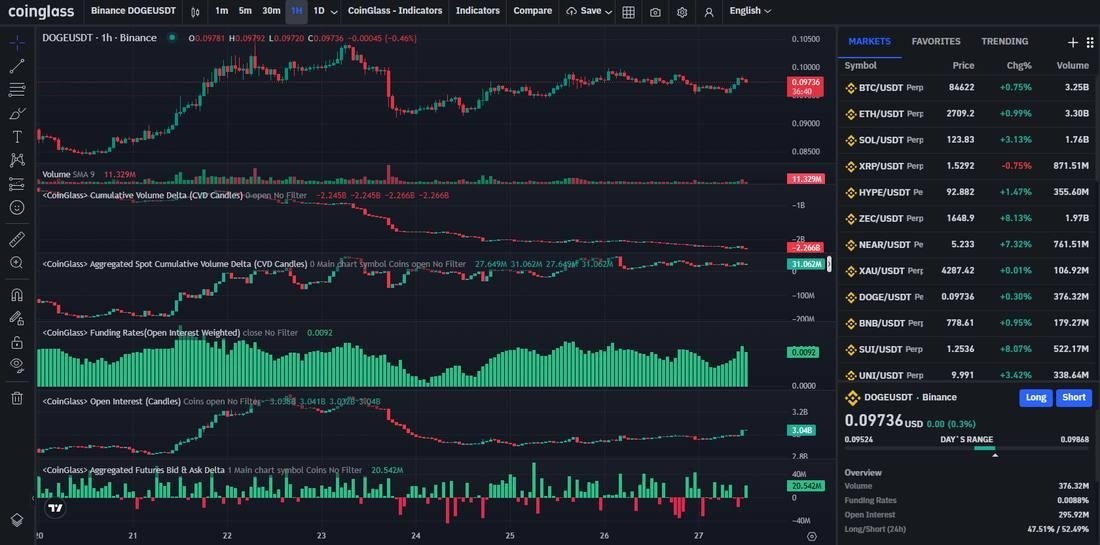Screen dimensions: 1100x545
Task: Toggle stay in drawing mode
Action: click(17, 318)
